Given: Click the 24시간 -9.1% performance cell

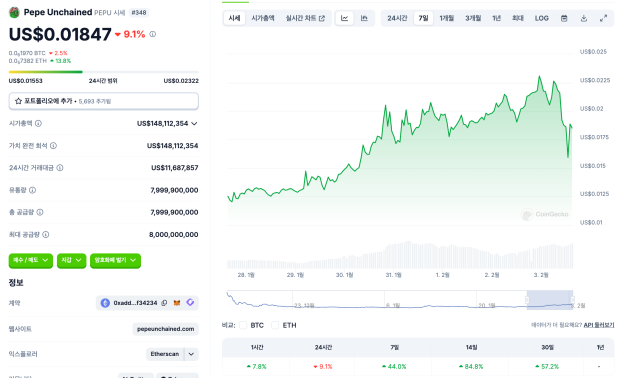Looking at the screenshot, I should pos(323,367).
